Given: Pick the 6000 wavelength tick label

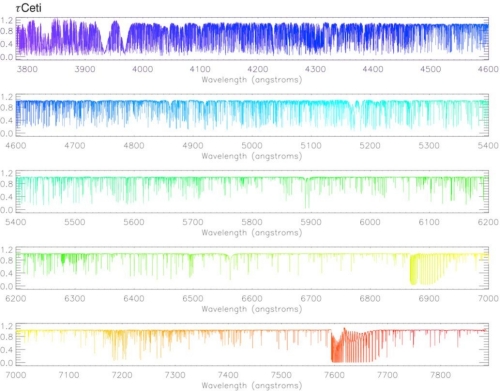Looking at the screenshot, I should [370, 222].
